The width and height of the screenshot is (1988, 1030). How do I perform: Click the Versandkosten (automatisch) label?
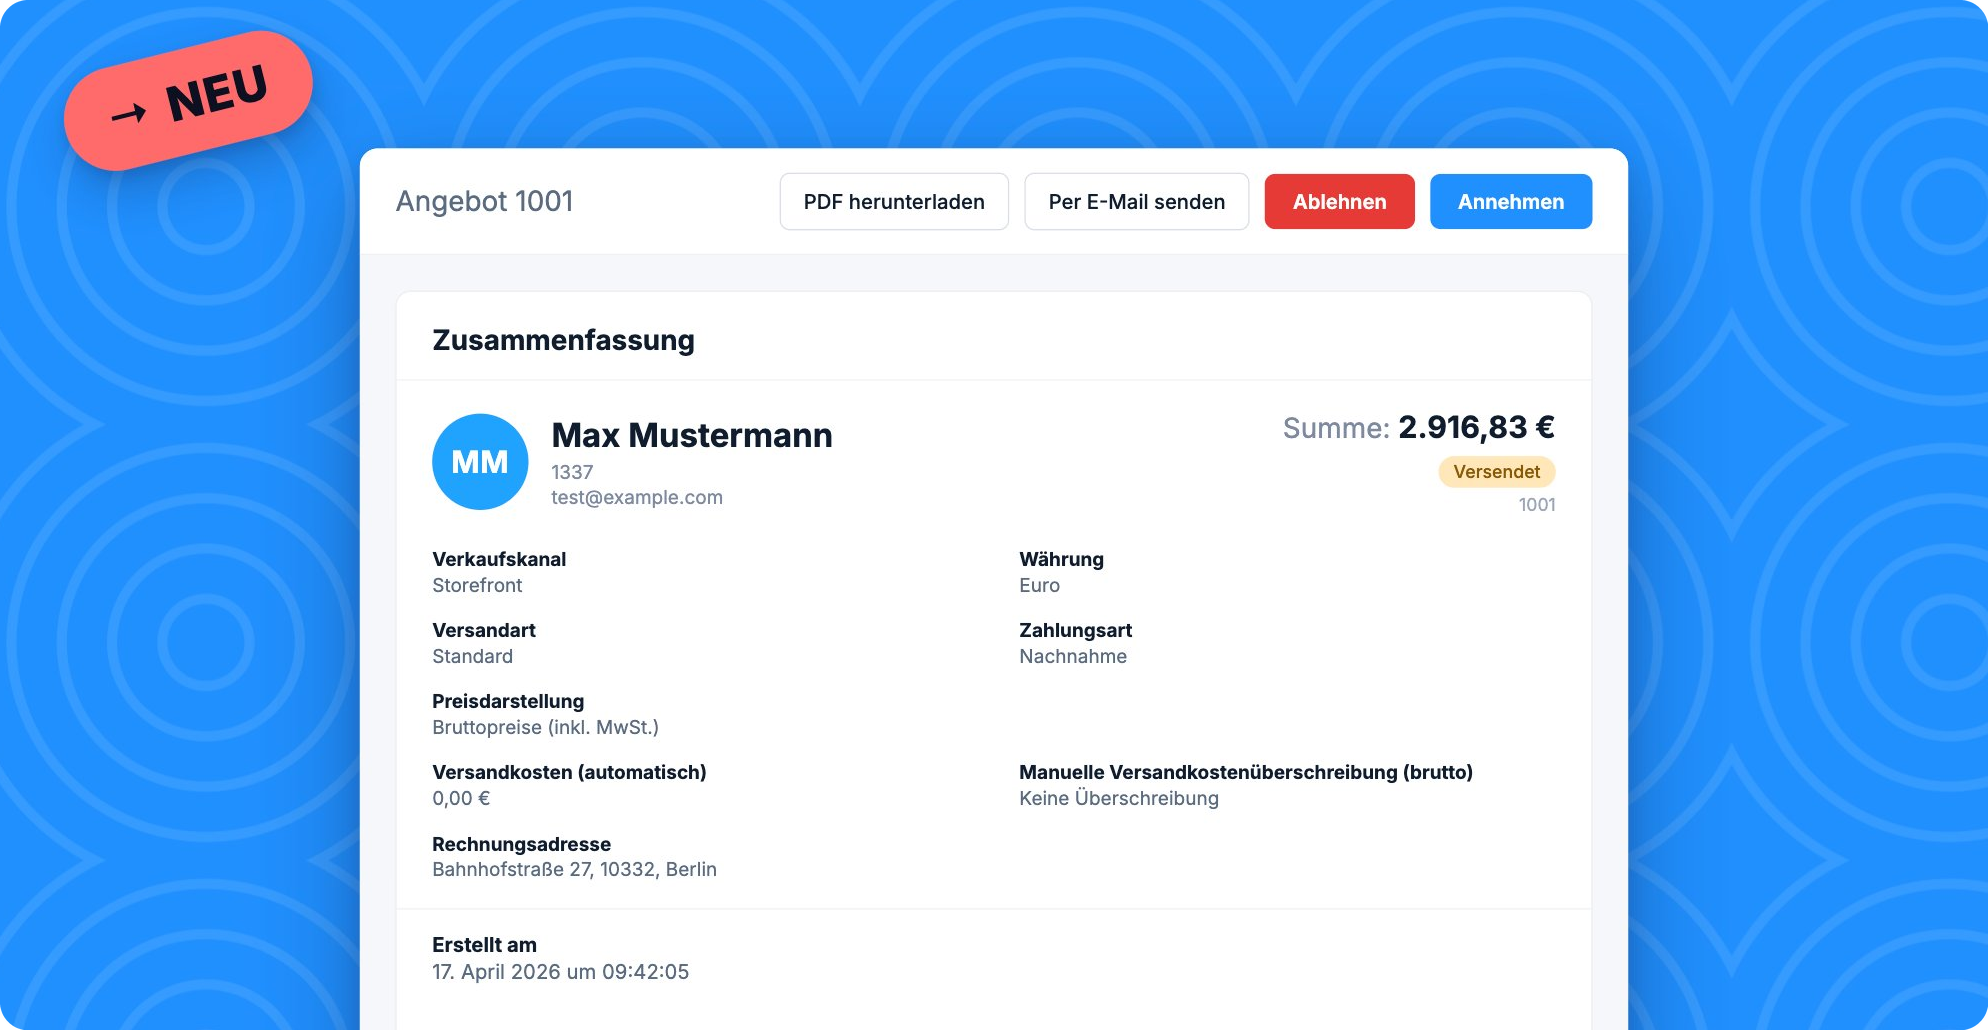click(x=569, y=773)
